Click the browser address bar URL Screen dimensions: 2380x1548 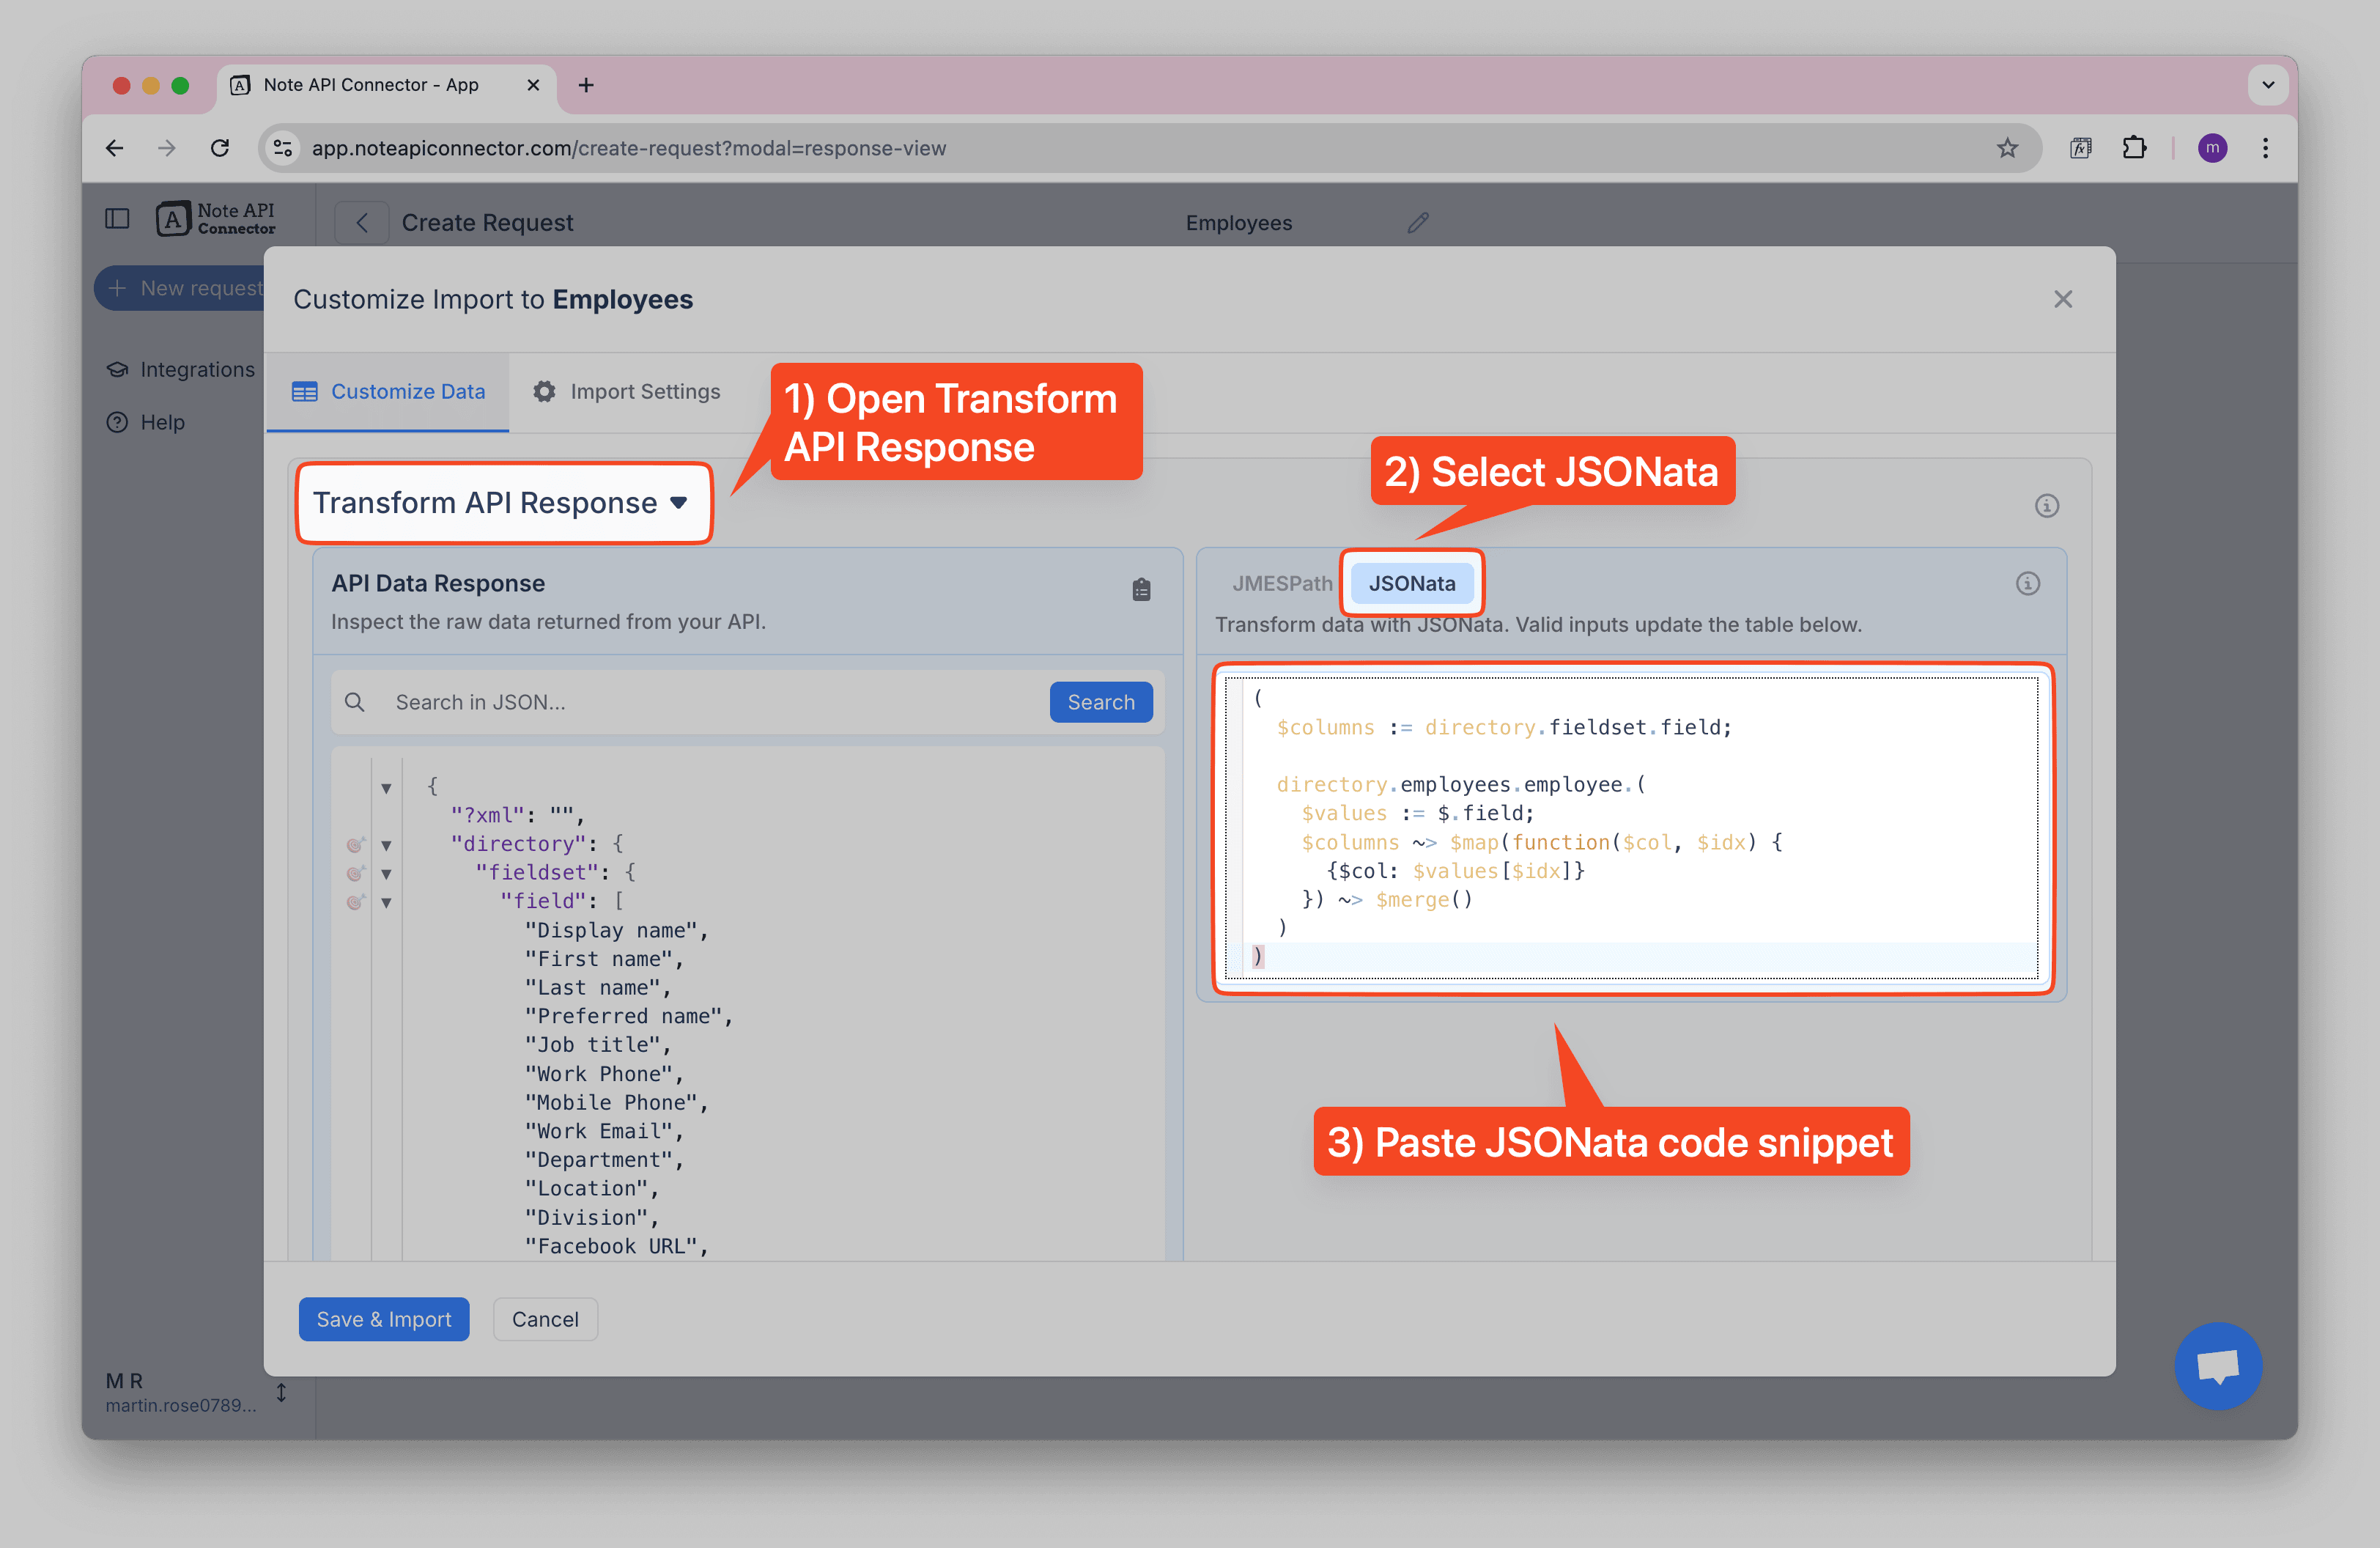(x=628, y=148)
